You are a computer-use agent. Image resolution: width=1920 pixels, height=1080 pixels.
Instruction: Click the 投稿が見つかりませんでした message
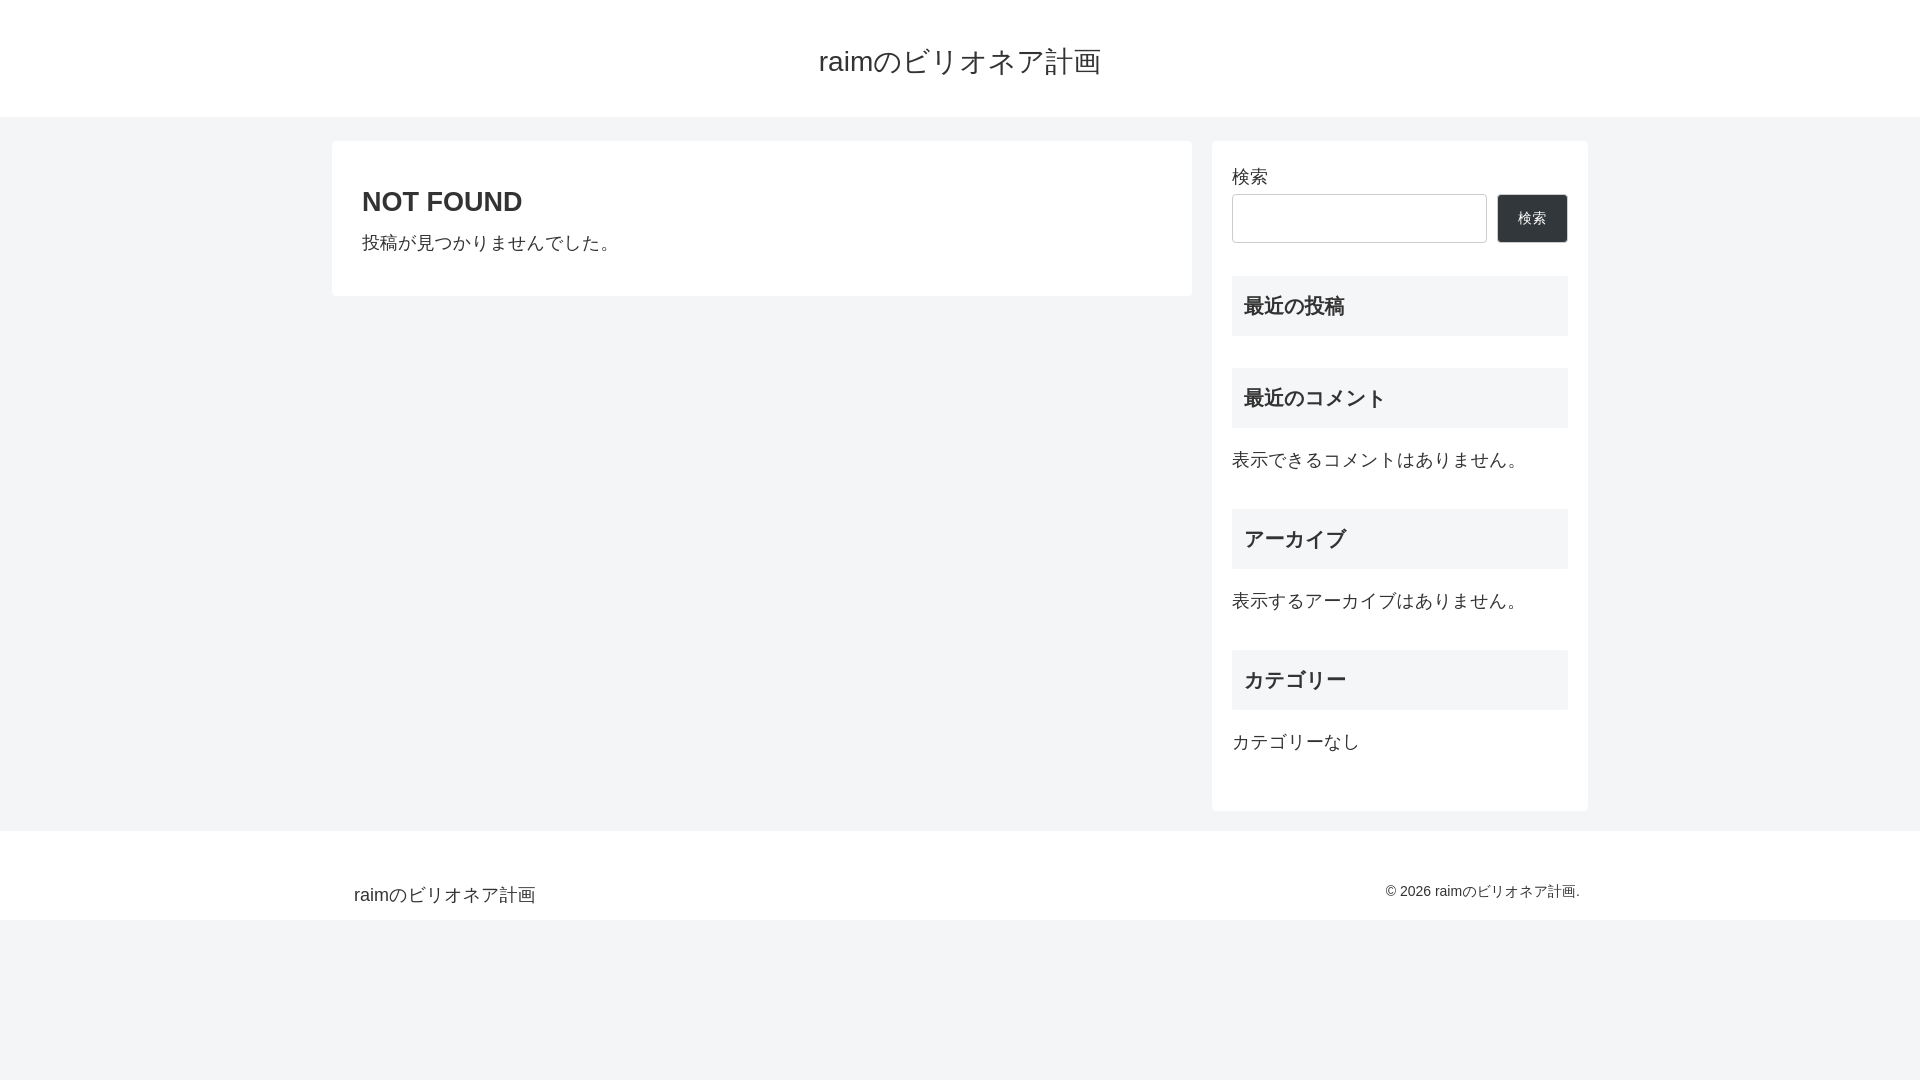[488, 243]
